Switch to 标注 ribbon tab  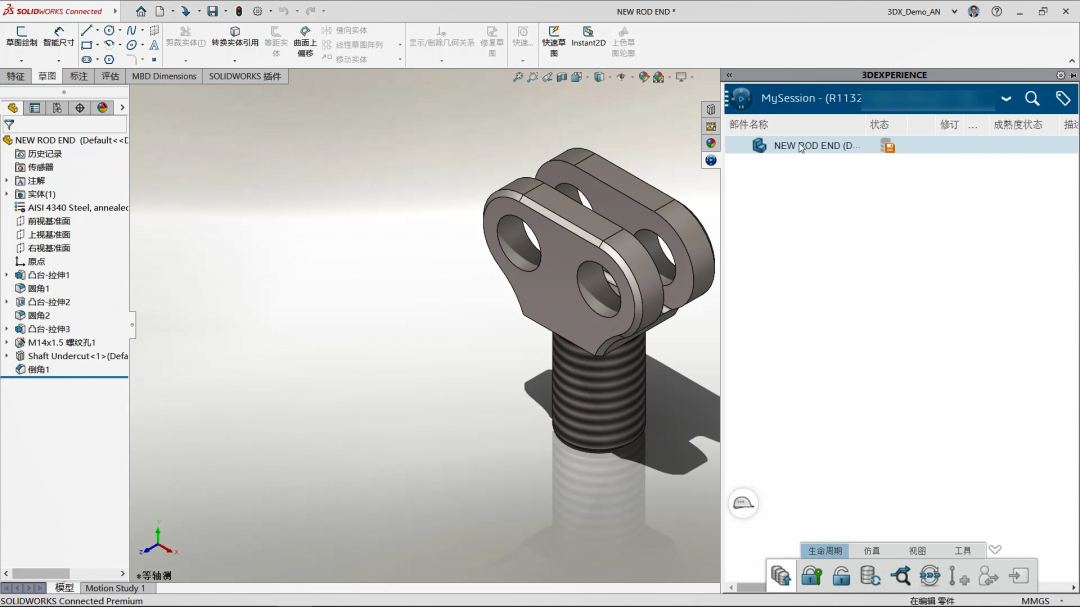coord(79,76)
